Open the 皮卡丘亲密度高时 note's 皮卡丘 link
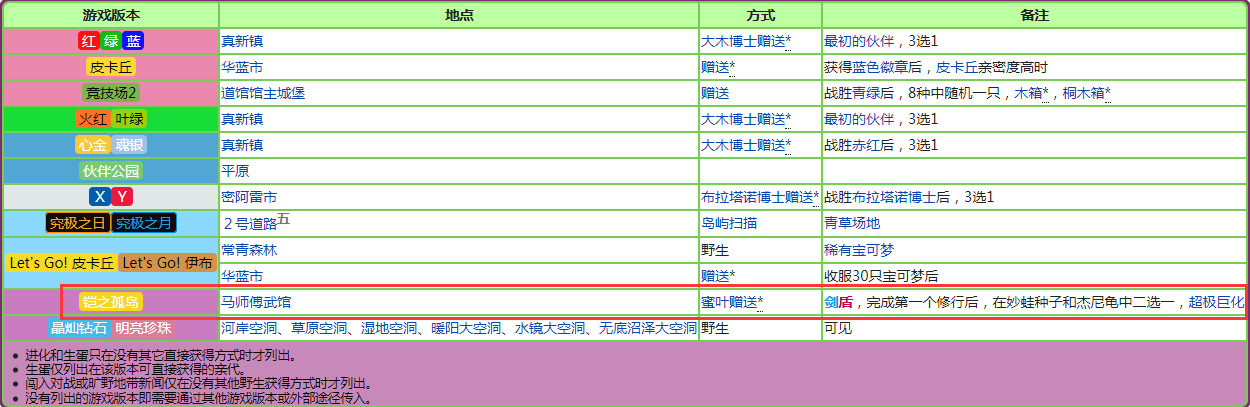 [x=956, y=67]
